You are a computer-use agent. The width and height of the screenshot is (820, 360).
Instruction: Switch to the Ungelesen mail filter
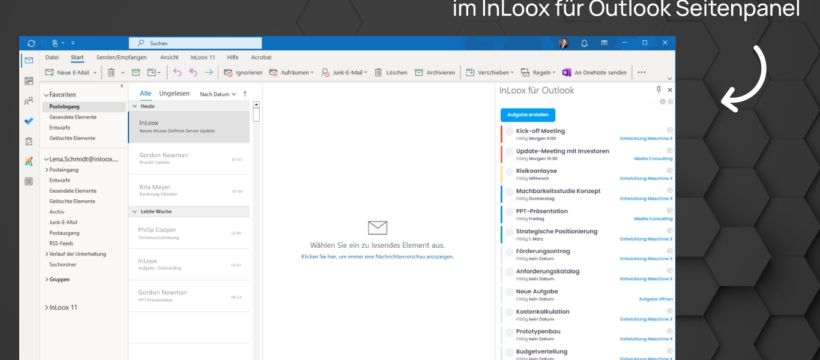pyautogui.click(x=174, y=94)
